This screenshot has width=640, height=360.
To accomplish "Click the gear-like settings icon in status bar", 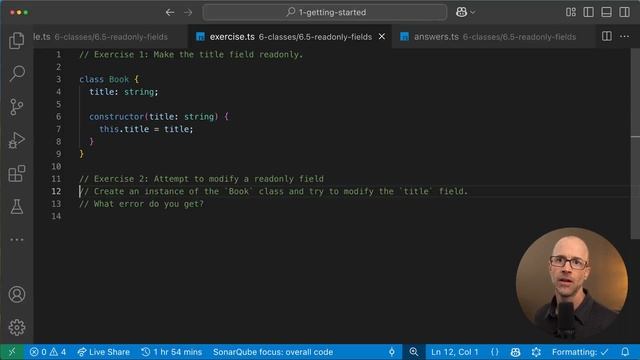I will pos(536,352).
